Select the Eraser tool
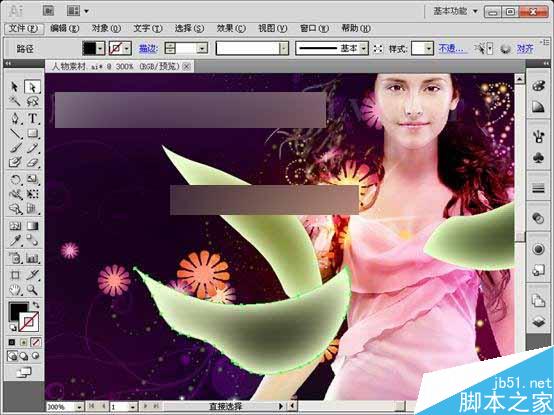This screenshot has height=415, width=554. (x=32, y=162)
